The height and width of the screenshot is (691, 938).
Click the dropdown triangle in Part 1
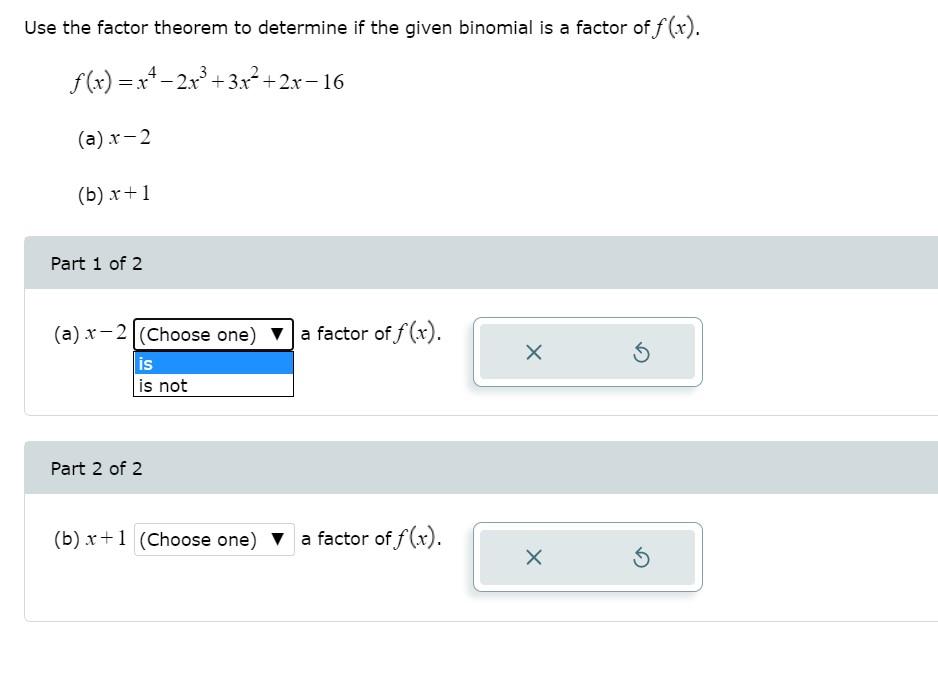tap(277, 334)
